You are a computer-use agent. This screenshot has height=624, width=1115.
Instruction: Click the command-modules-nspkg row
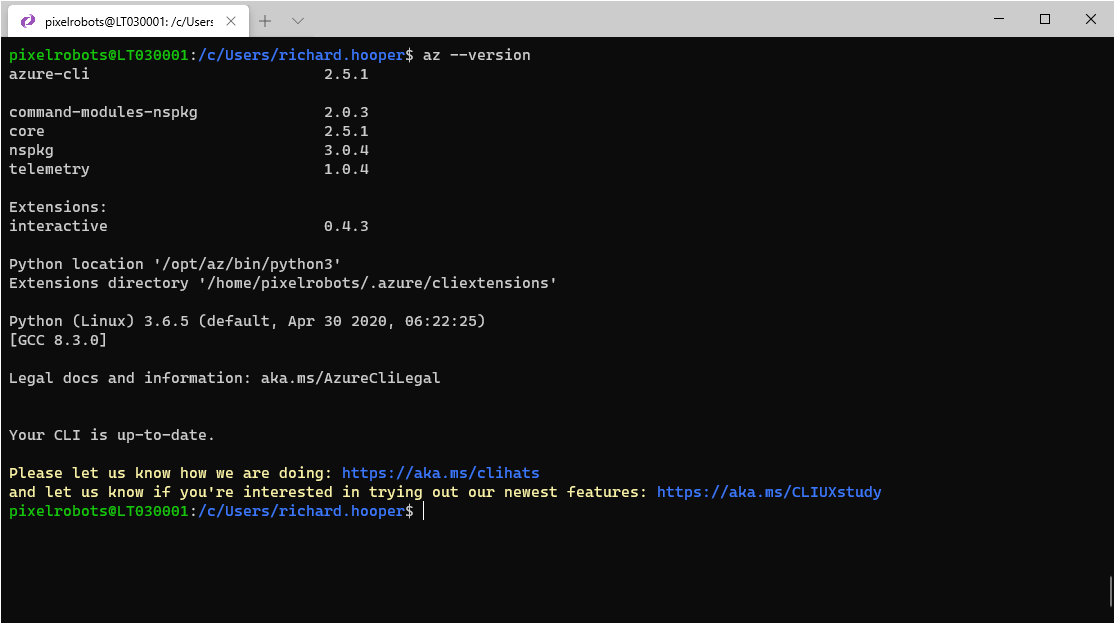[x=188, y=112]
